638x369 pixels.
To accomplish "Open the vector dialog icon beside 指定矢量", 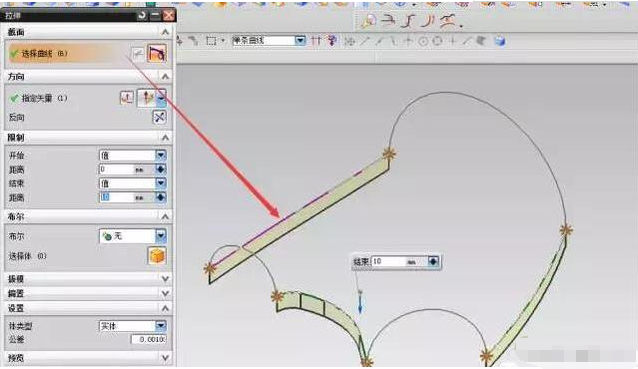I will (x=127, y=98).
